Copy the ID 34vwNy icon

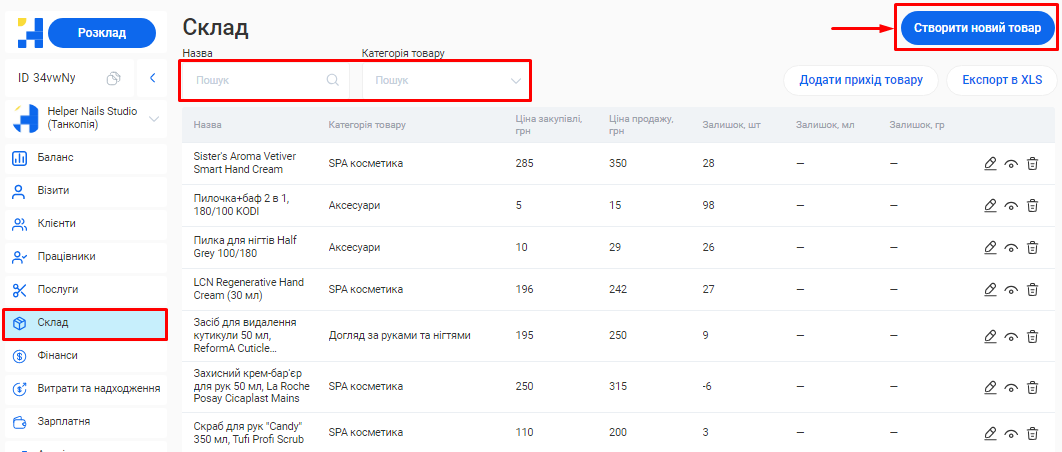[114, 78]
